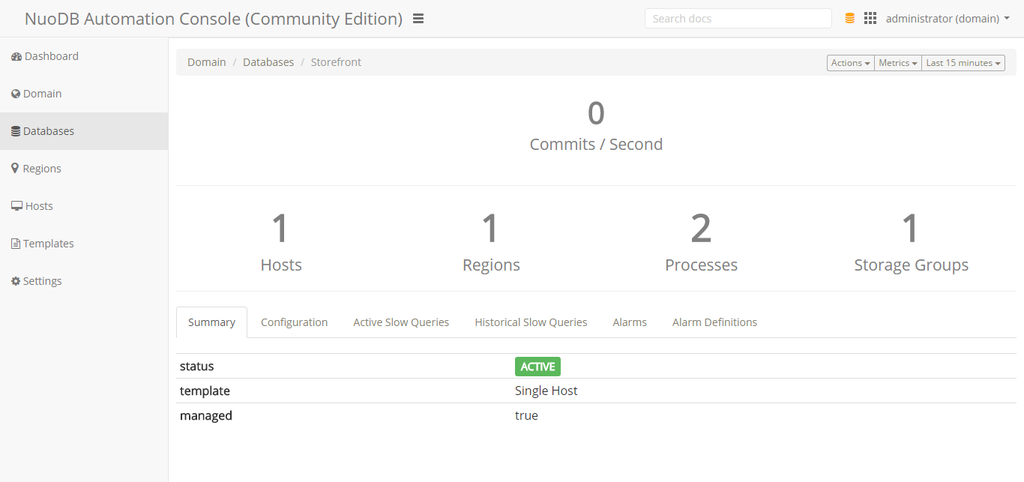This screenshot has width=1024, height=482.
Task: Click the orange database icon in the header
Action: [x=850, y=18]
